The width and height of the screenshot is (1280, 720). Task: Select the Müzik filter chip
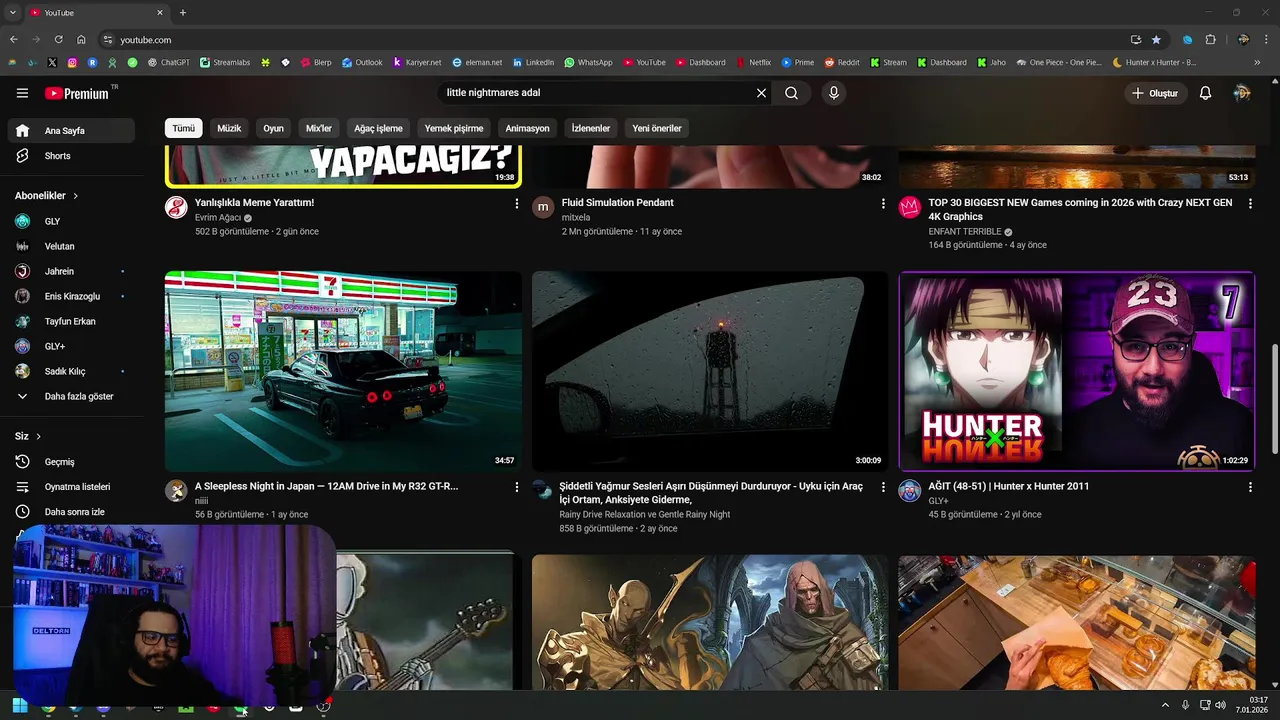(x=229, y=128)
